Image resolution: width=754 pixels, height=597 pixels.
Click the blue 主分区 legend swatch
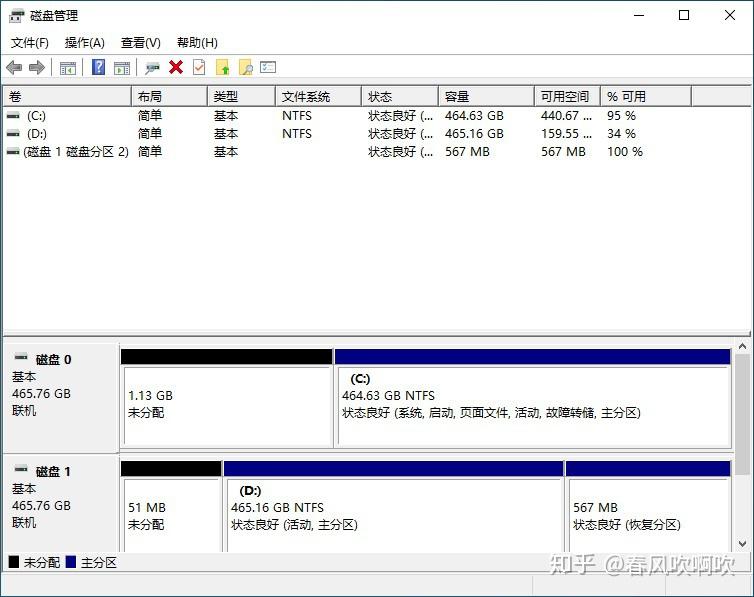point(71,562)
